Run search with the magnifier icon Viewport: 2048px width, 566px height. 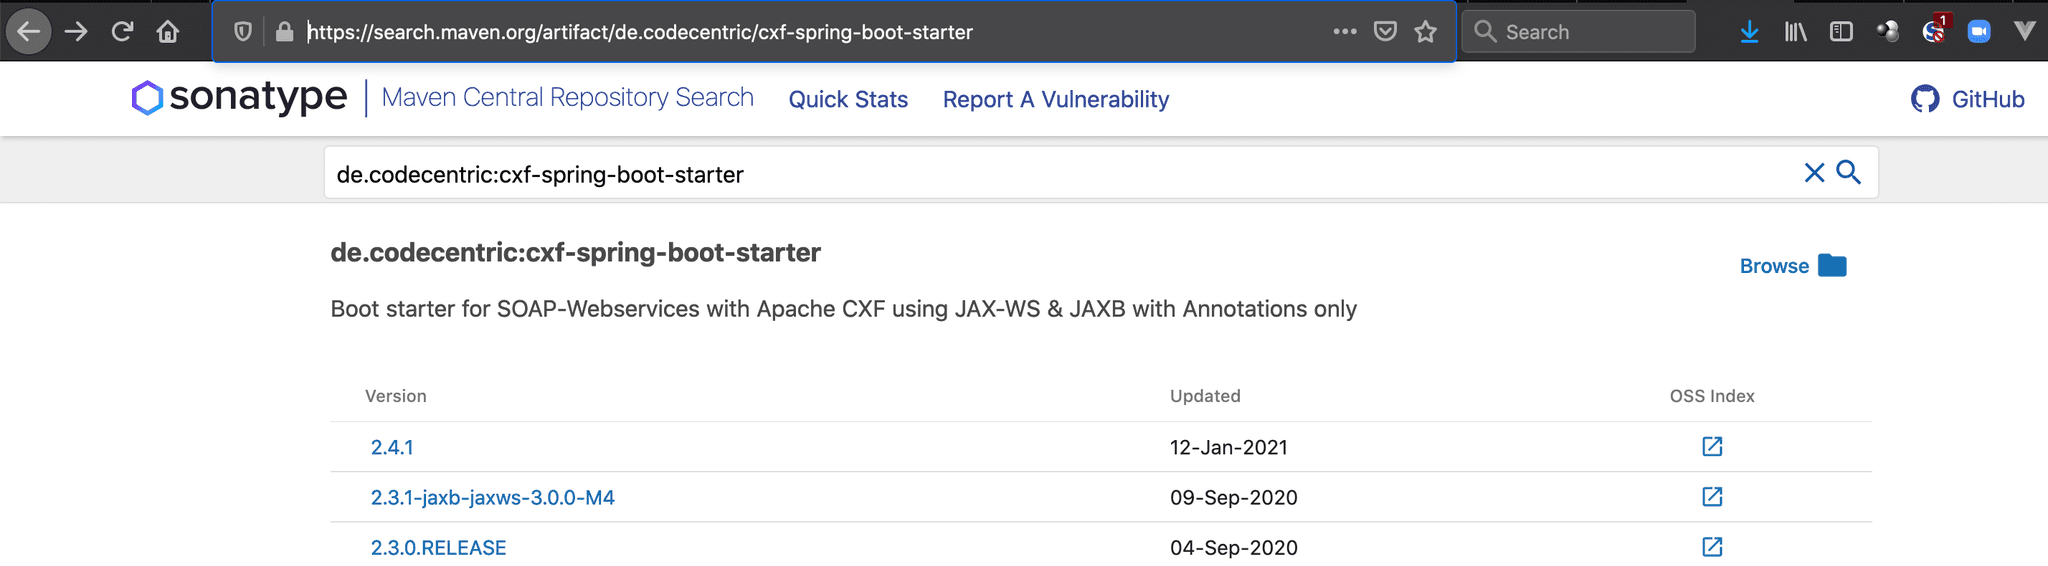click(1849, 173)
